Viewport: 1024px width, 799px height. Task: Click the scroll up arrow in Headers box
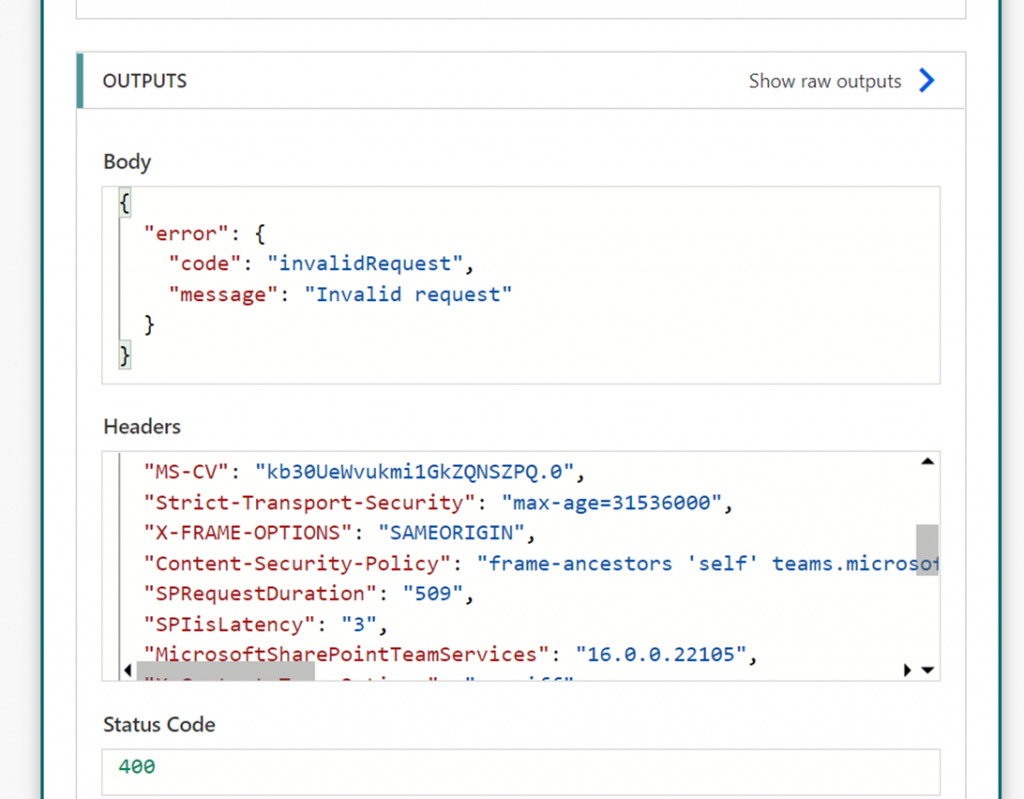926,462
